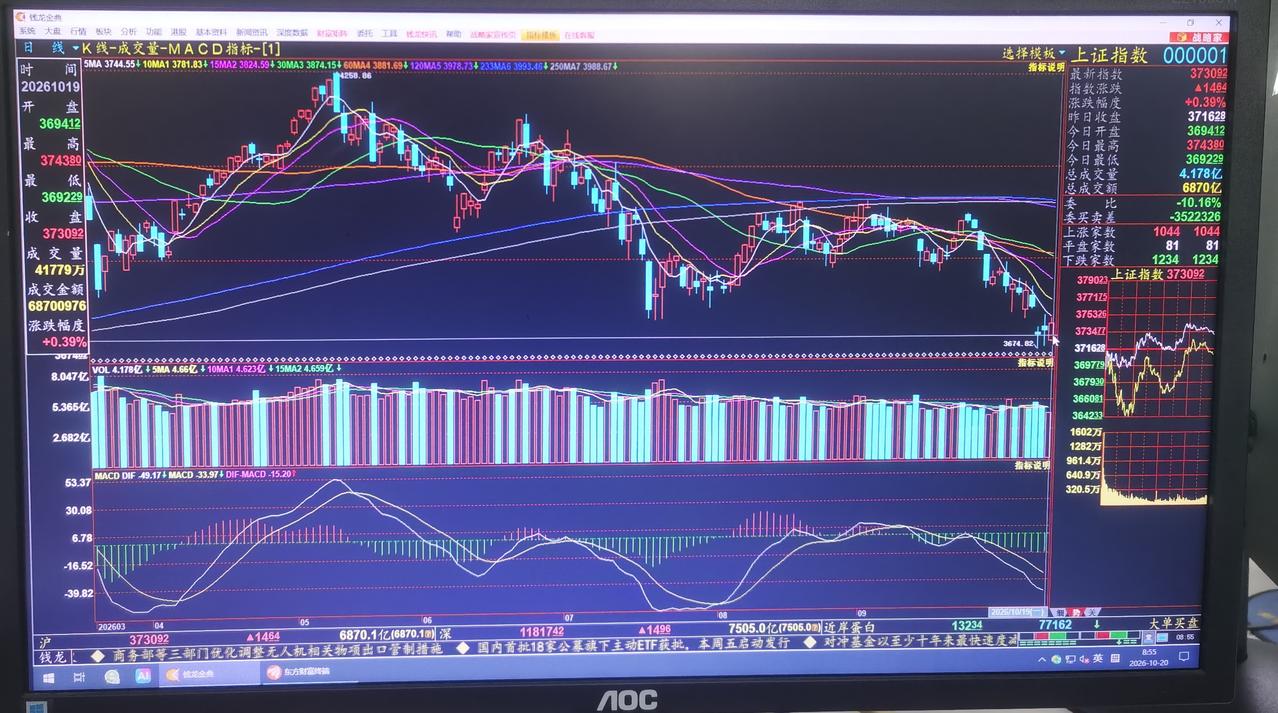Open the 功能 menu
The height and width of the screenshot is (713, 1278).
tap(153, 33)
